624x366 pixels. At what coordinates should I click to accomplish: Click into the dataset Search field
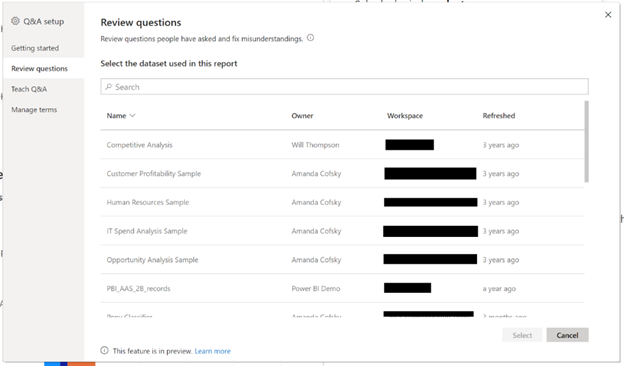344,86
